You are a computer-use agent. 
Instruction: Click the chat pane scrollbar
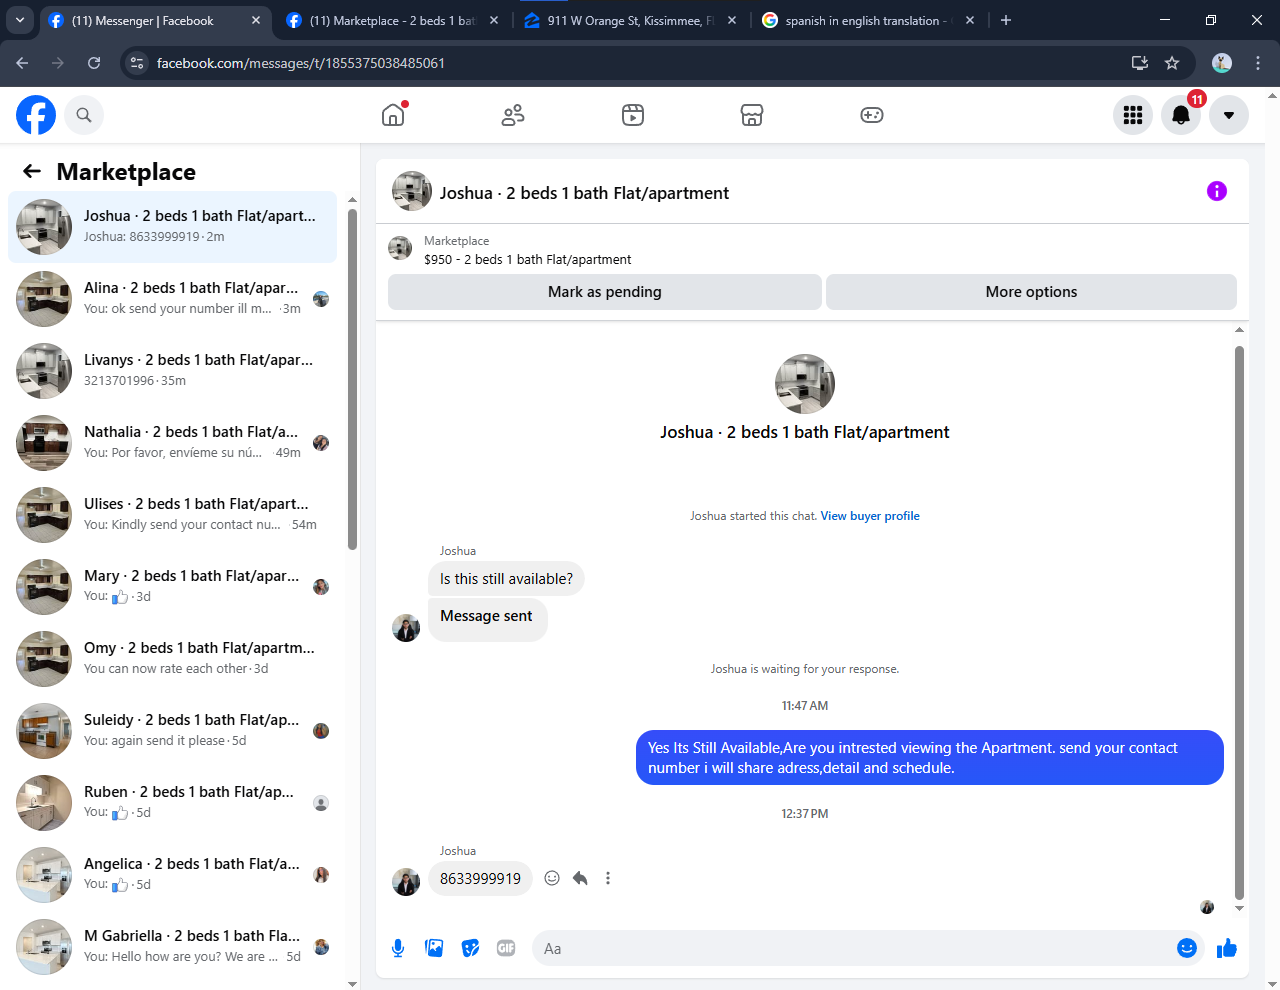point(1239,622)
